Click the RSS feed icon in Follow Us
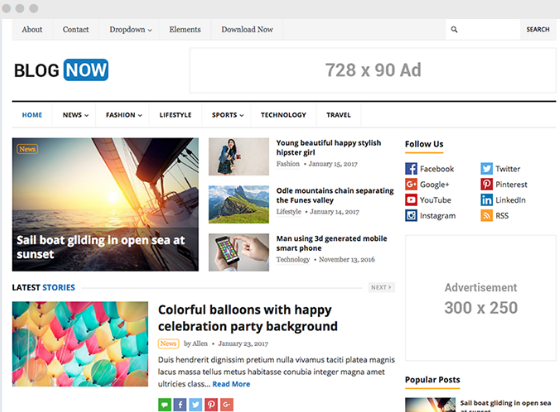The height and width of the screenshot is (412, 560). coord(486,216)
